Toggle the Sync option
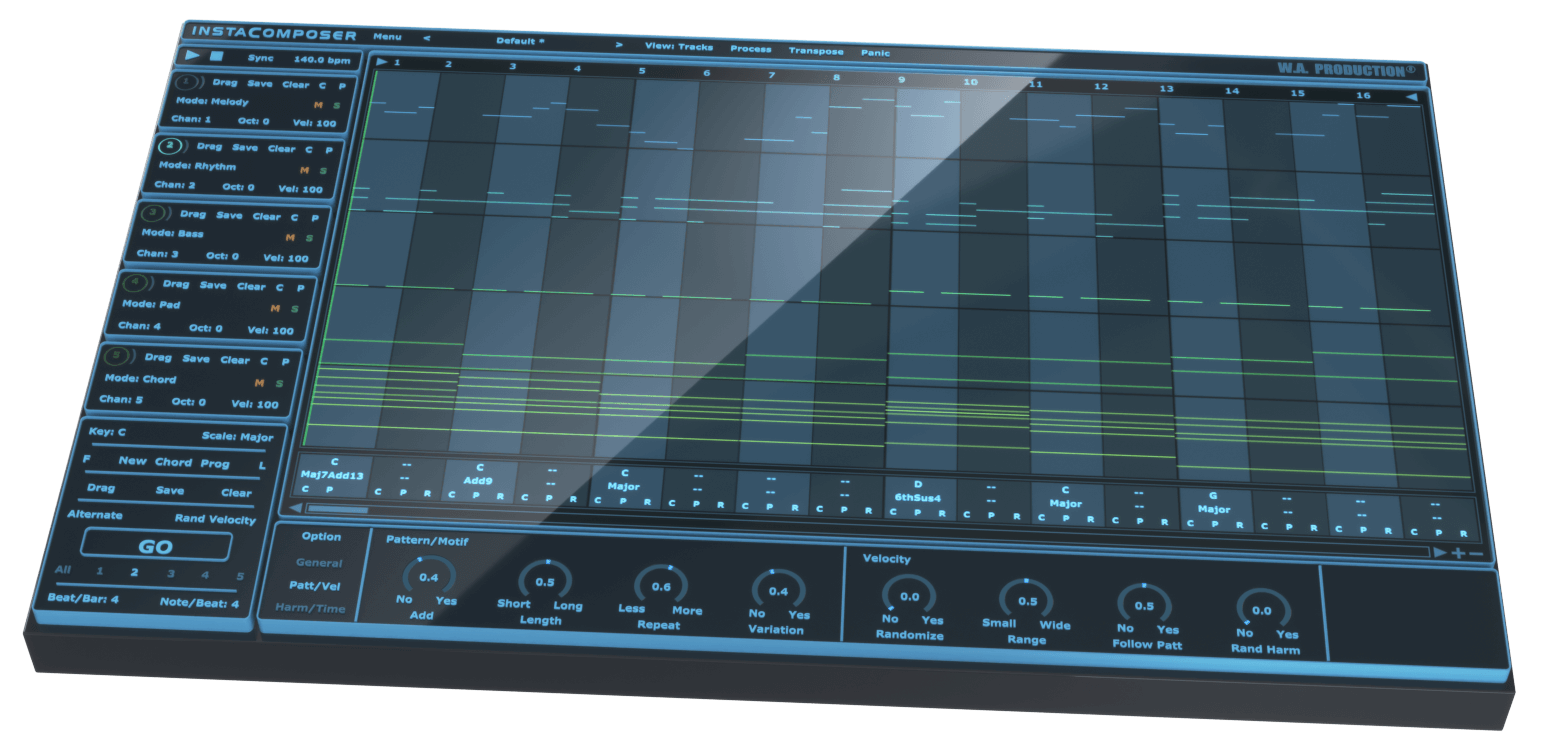 (x=260, y=59)
